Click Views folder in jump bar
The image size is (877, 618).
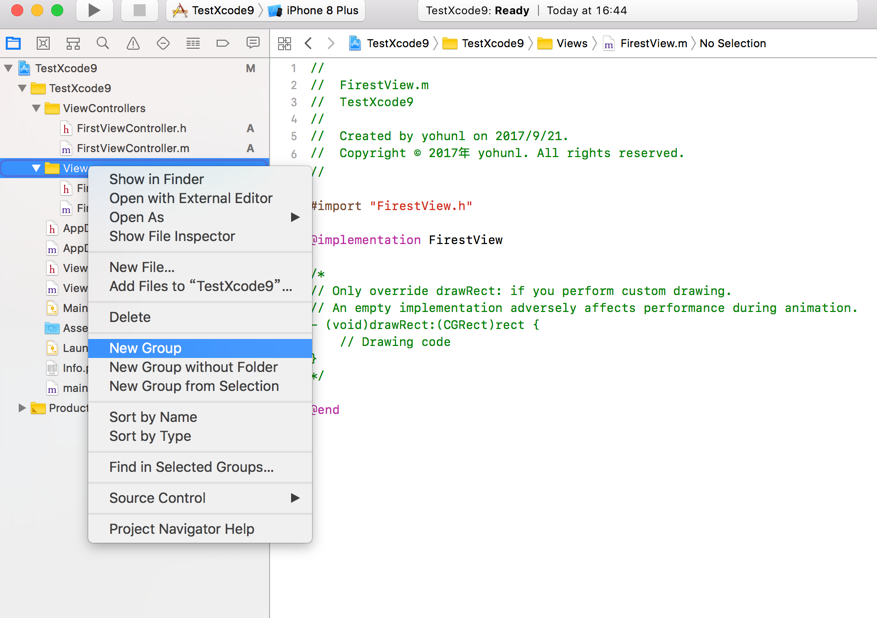tap(563, 44)
